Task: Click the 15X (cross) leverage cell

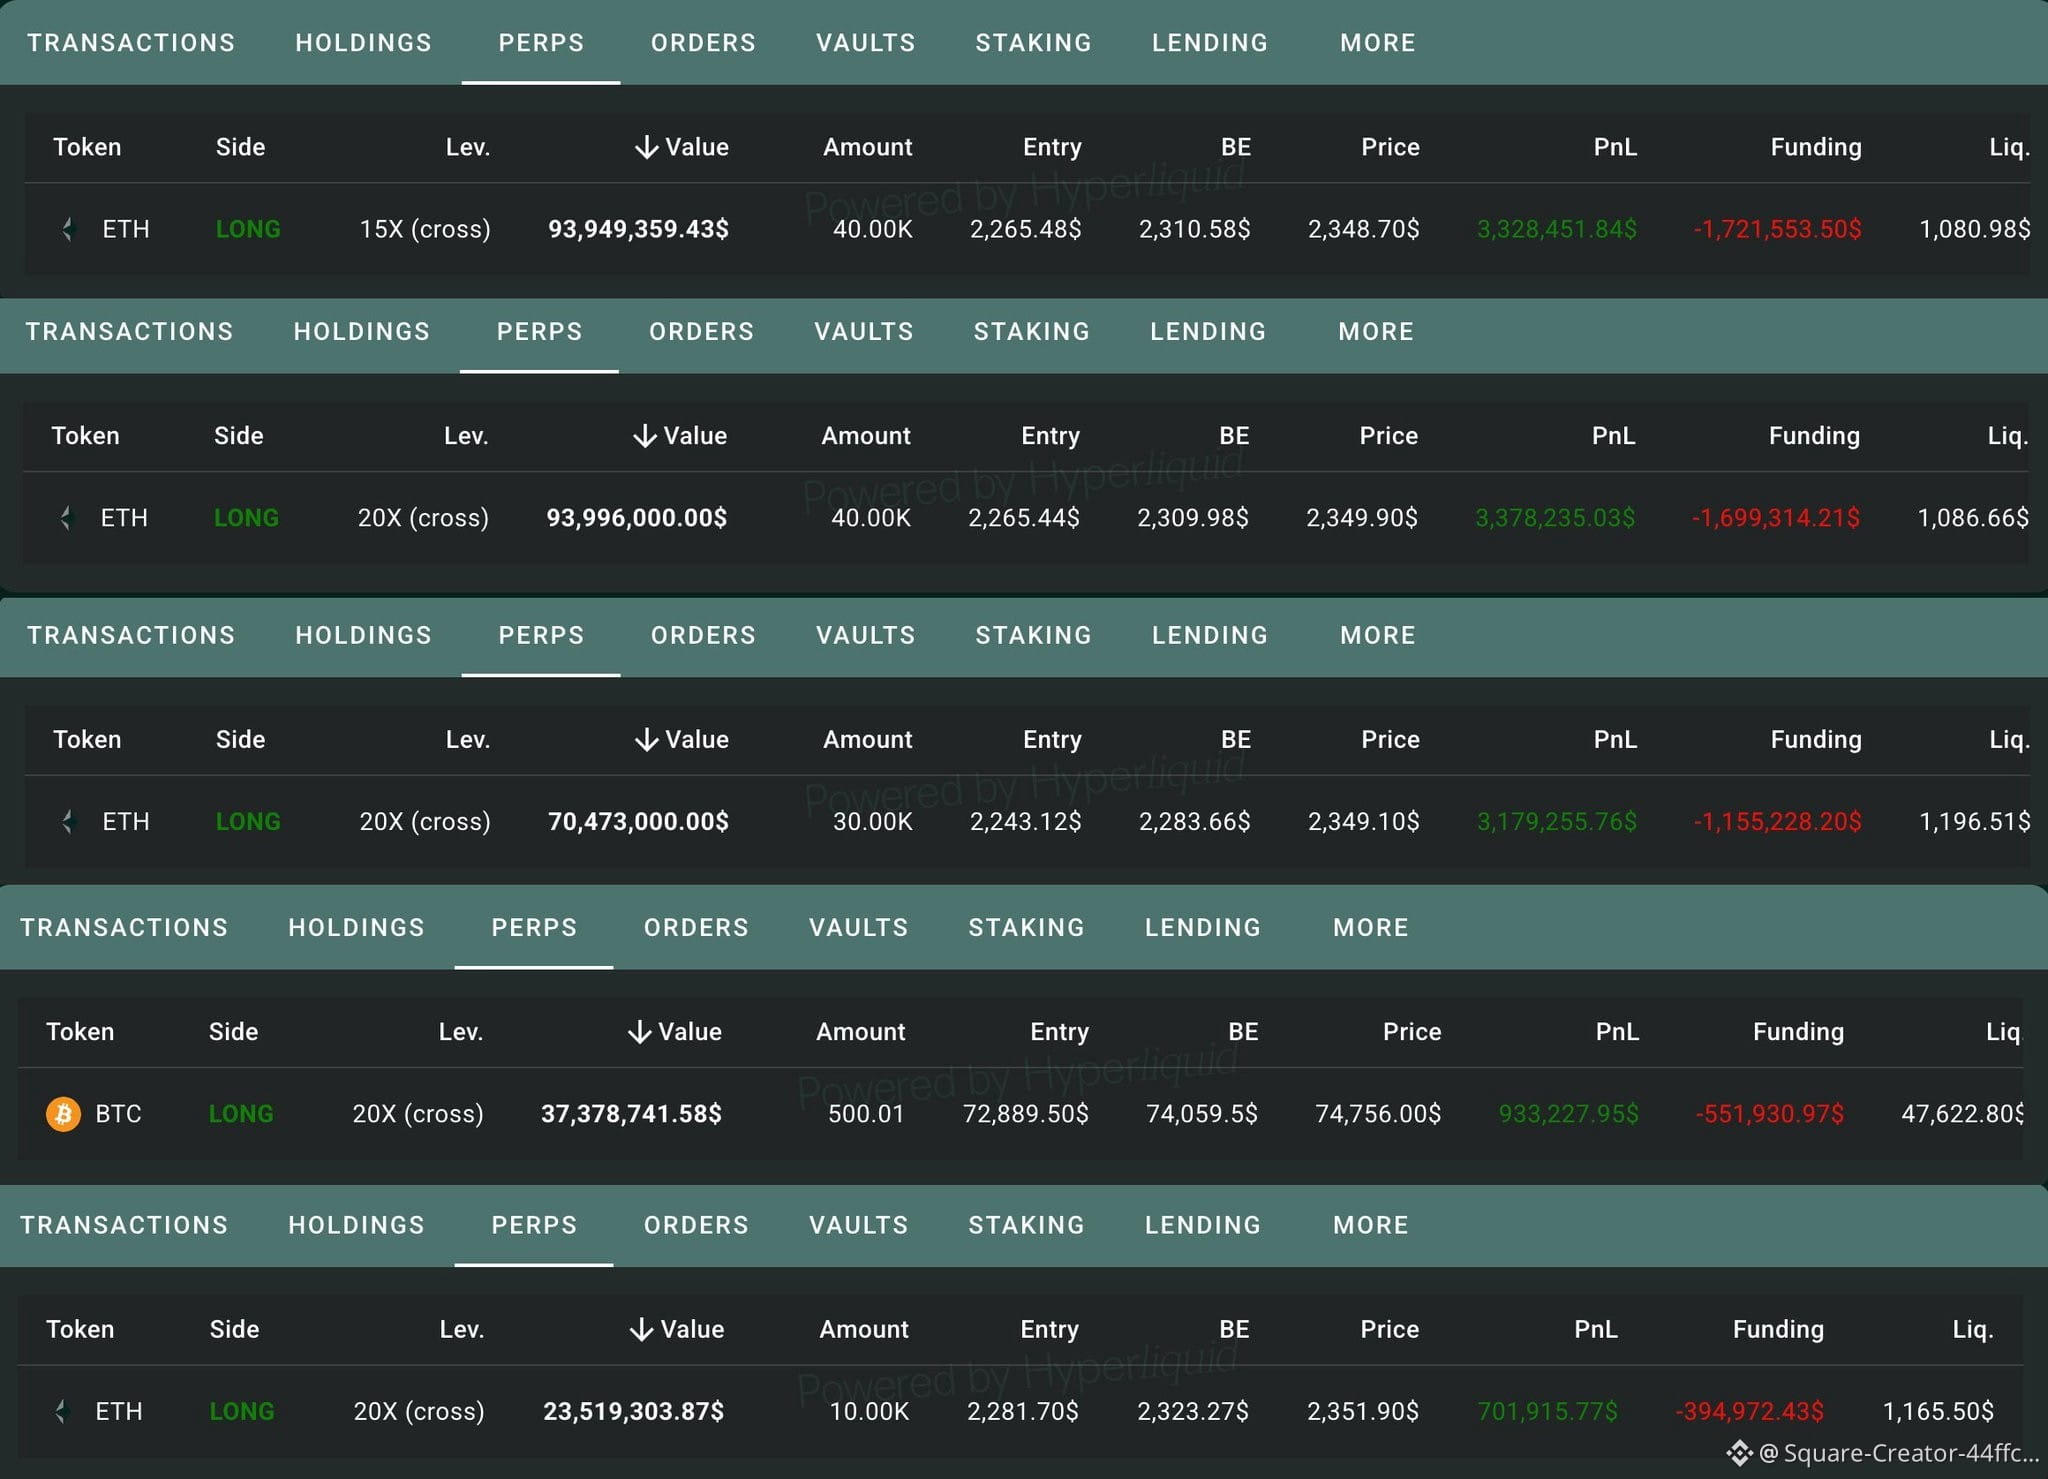Action: pyautogui.click(x=425, y=229)
